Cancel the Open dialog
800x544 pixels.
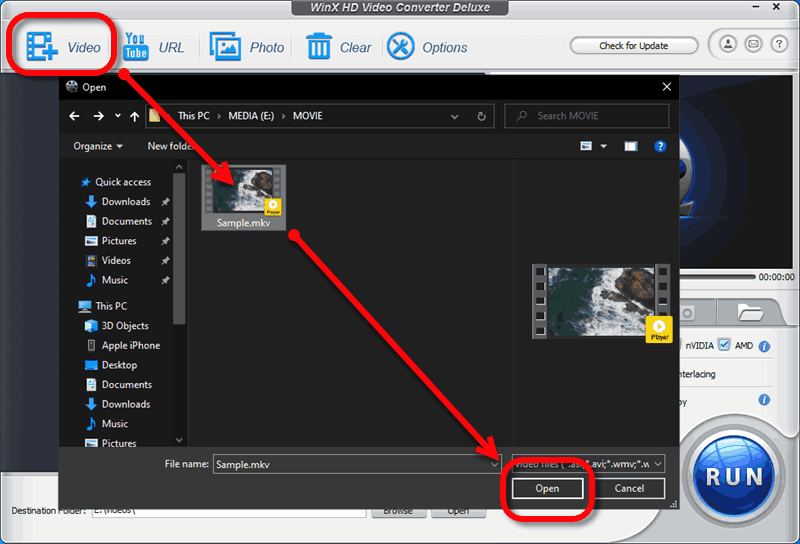tap(629, 488)
